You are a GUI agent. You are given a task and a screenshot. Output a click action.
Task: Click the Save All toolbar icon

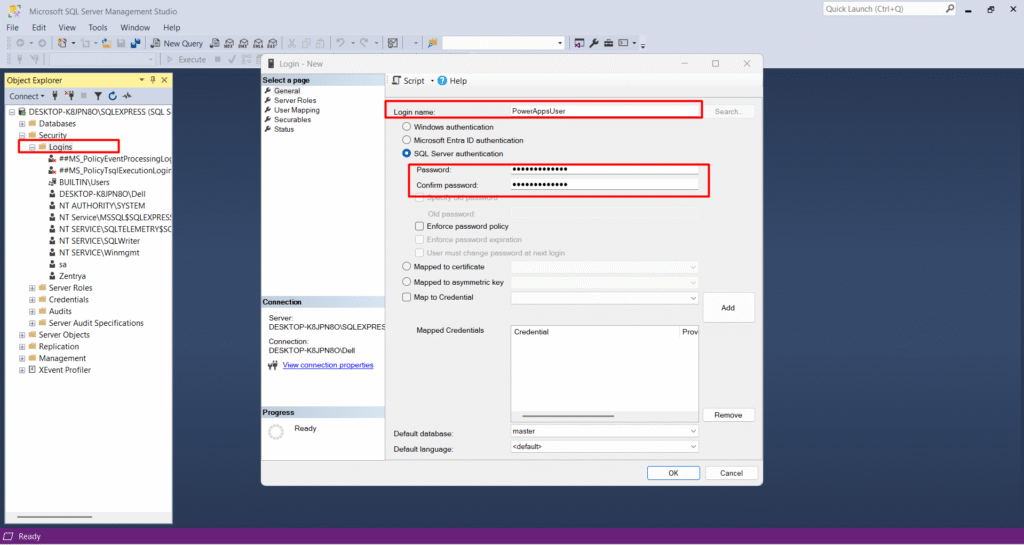133,43
